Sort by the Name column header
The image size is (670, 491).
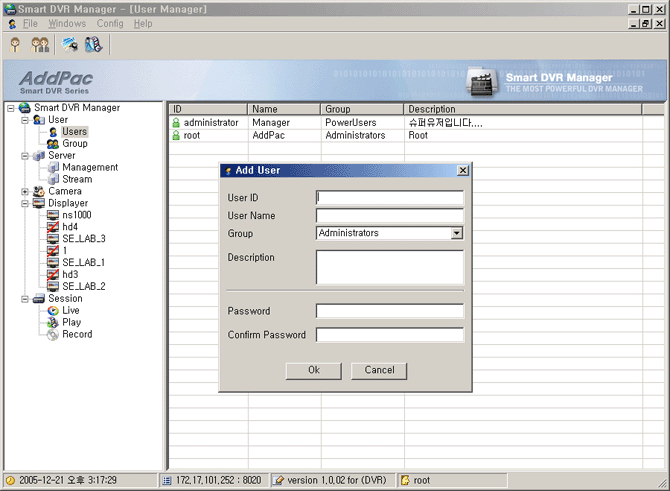click(x=284, y=109)
